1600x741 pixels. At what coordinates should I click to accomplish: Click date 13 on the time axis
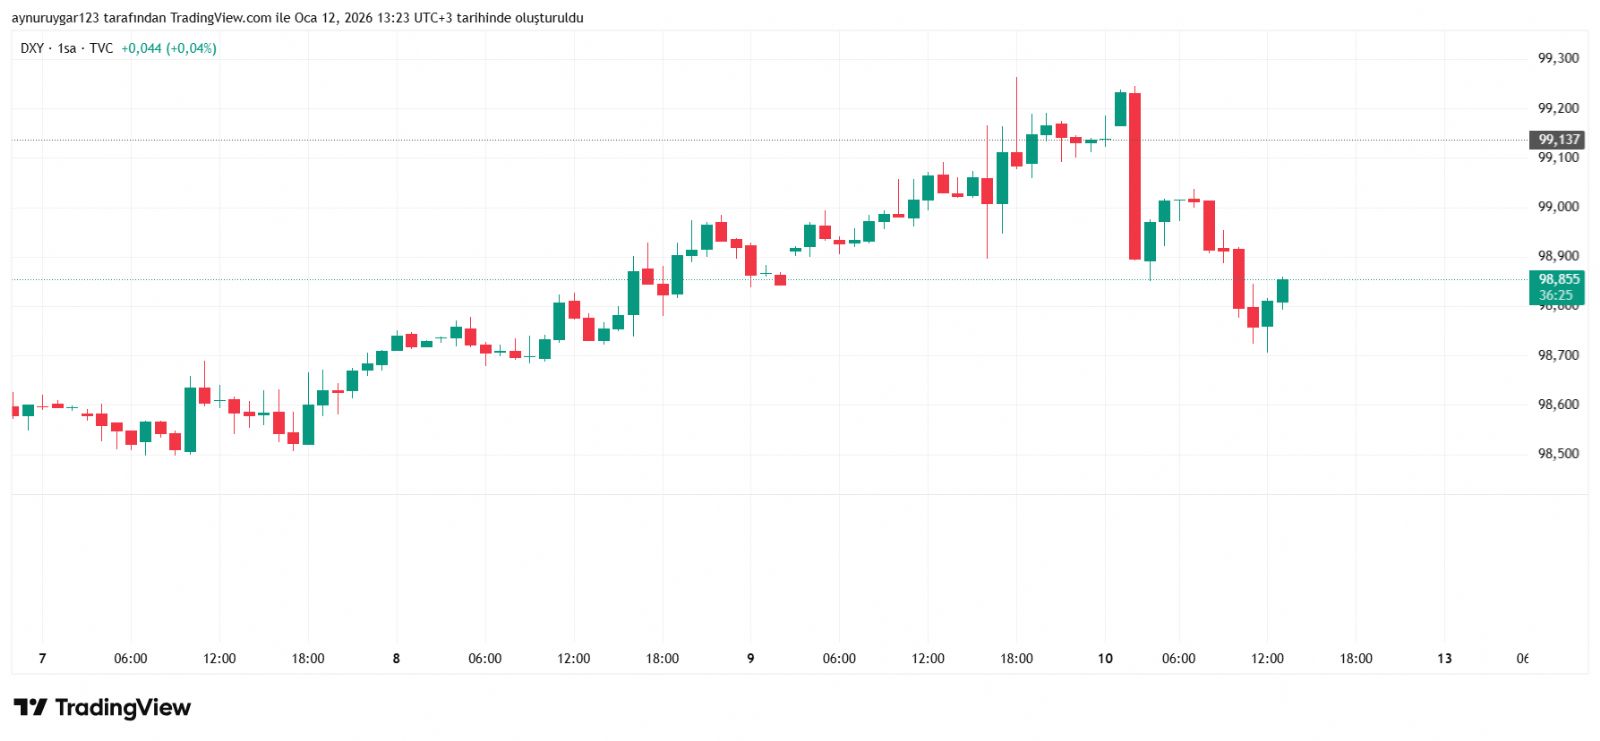click(x=1444, y=658)
